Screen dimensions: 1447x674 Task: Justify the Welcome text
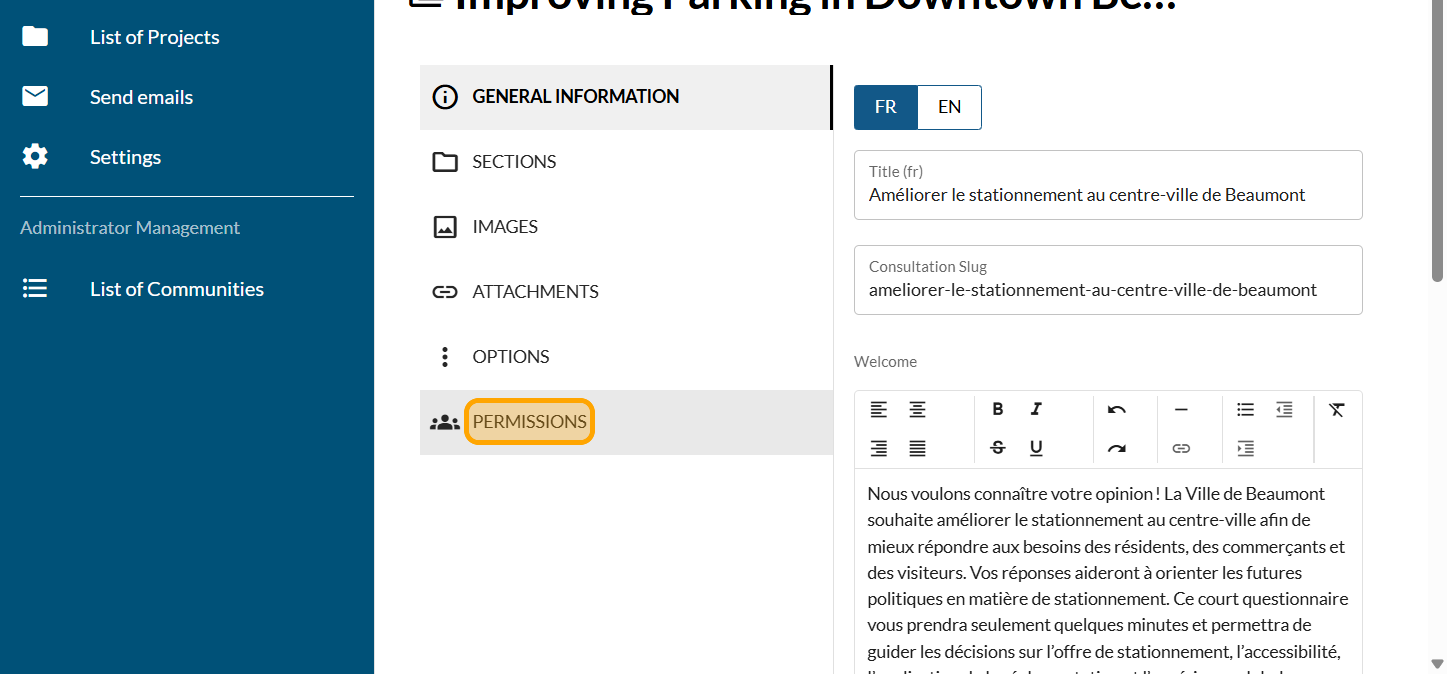click(x=917, y=448)
